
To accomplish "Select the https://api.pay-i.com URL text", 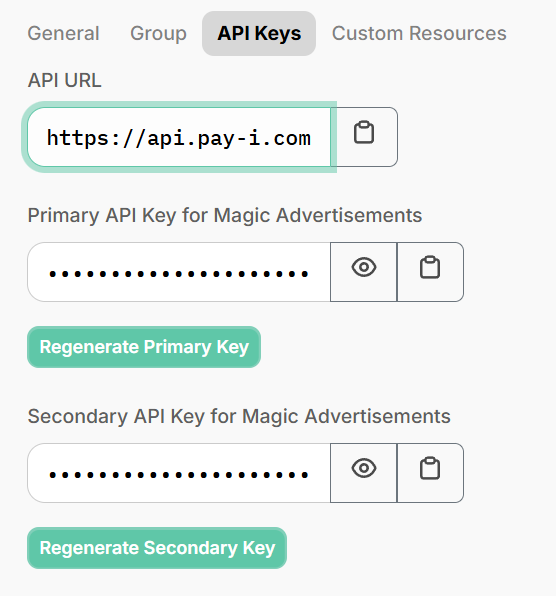I will (179, 138).
